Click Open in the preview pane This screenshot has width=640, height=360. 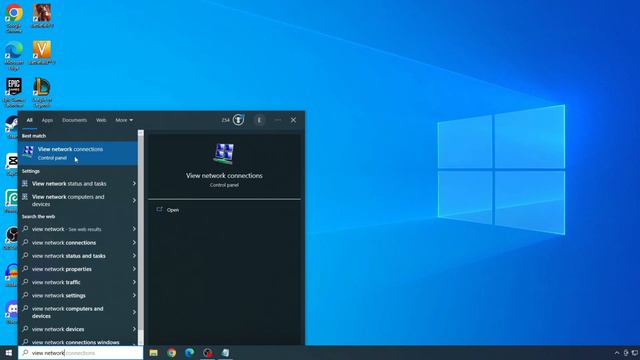coord(173,210)
